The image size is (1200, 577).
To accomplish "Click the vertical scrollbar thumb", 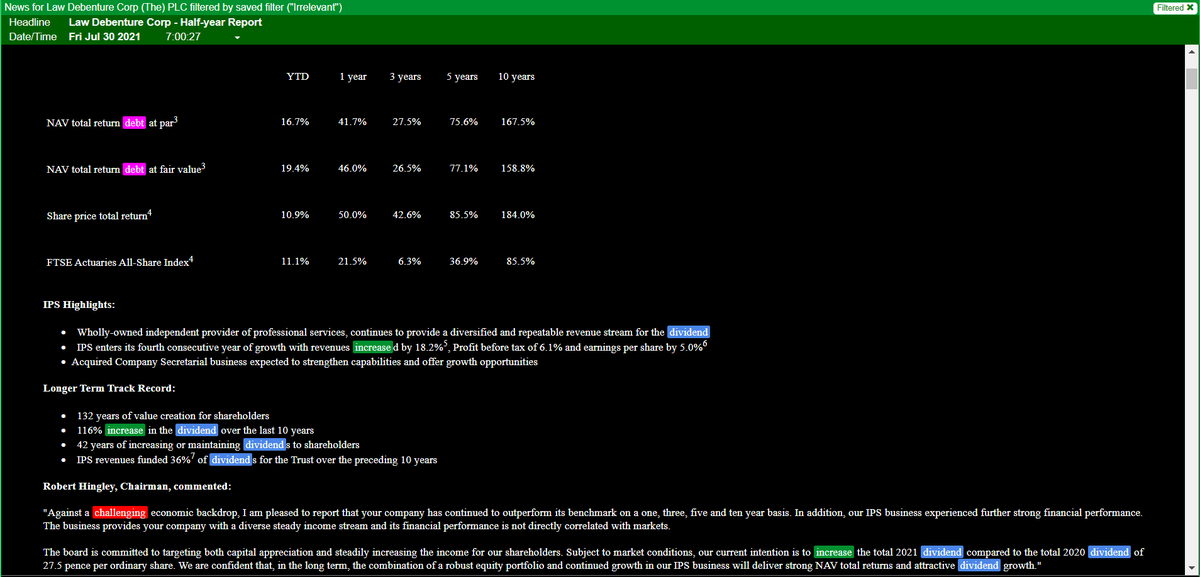I will [1191, 80].
